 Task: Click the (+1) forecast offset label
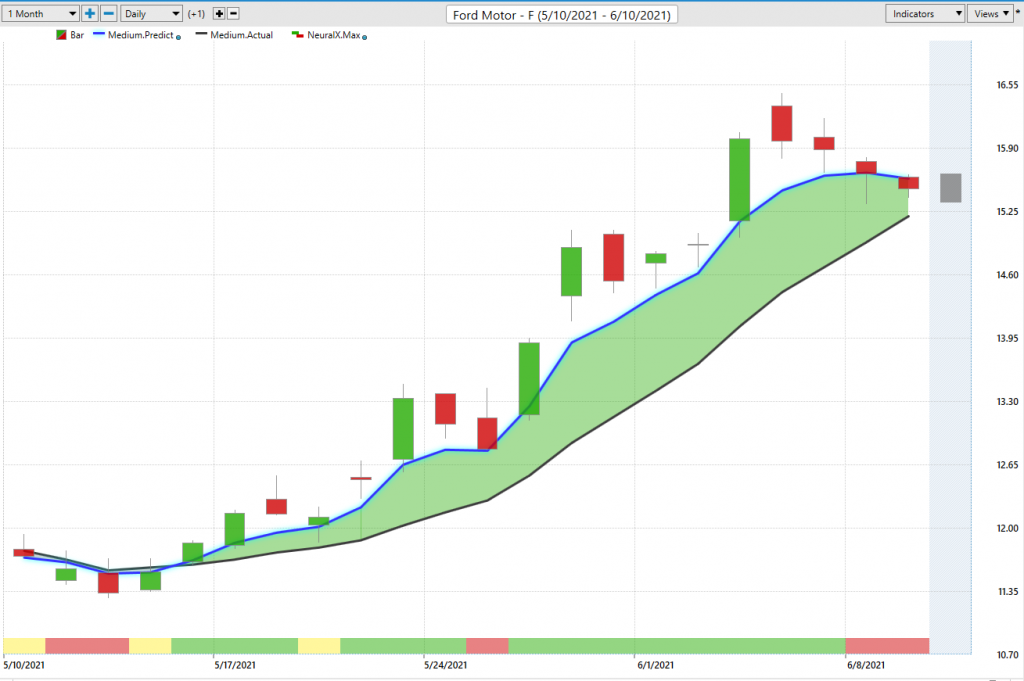(x=196, y=14)
